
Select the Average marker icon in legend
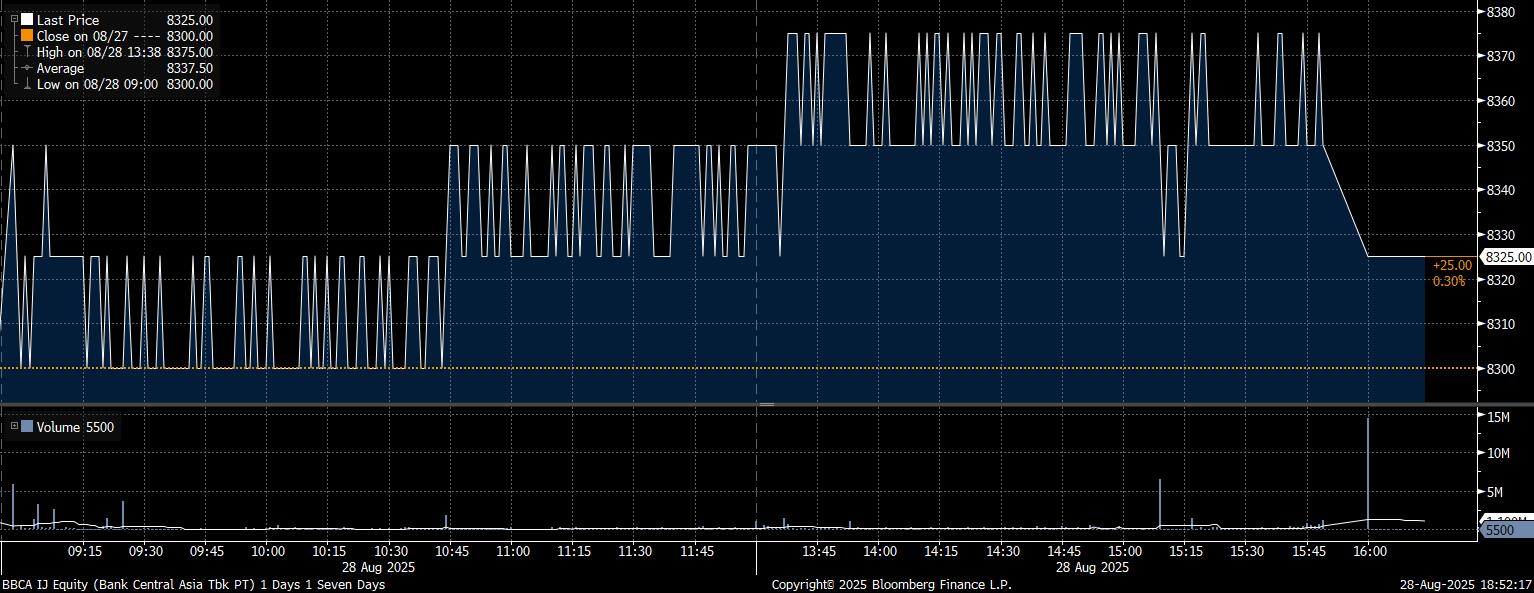[x=27, y=68]
